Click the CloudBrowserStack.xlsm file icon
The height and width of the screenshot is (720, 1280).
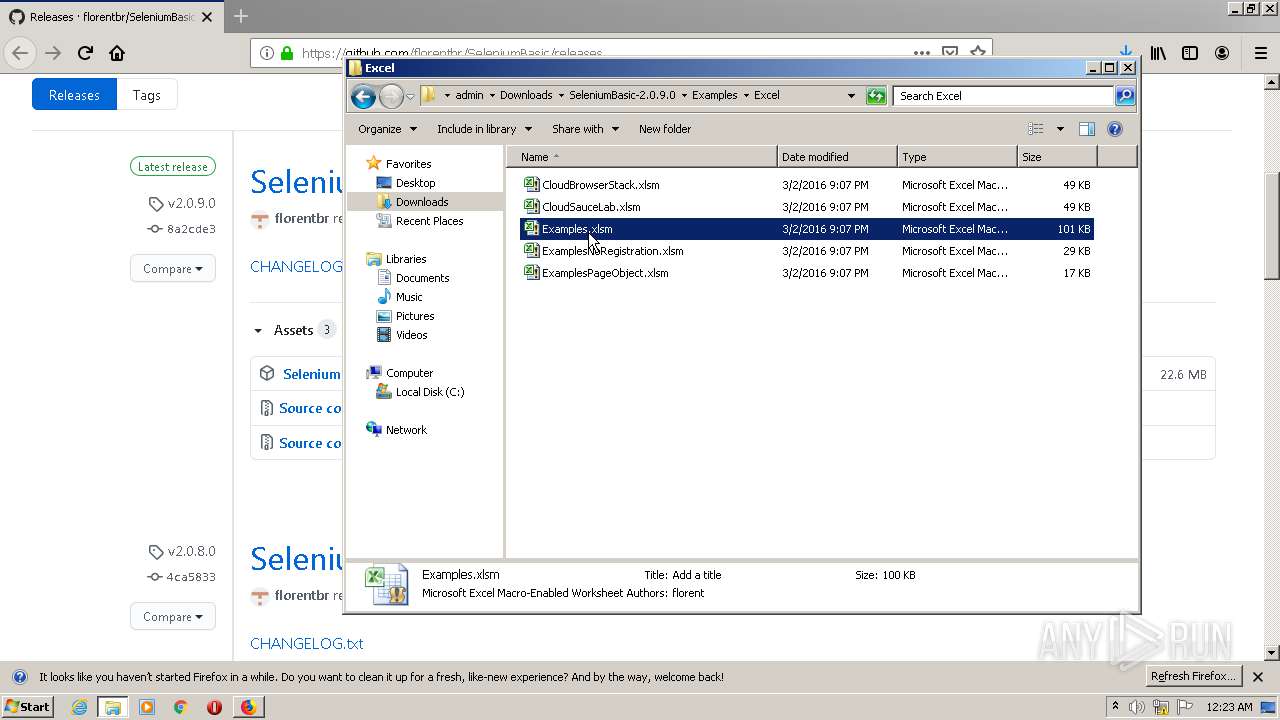(x=532, y=185)
